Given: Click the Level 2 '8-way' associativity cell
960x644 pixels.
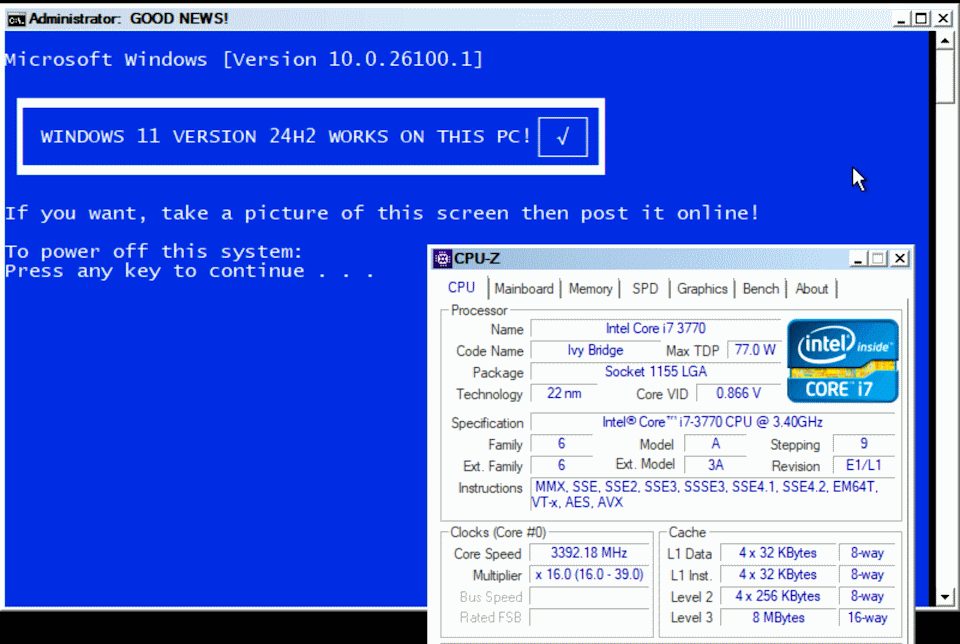Looking at the screenshot, I should (x=867, y=596).
